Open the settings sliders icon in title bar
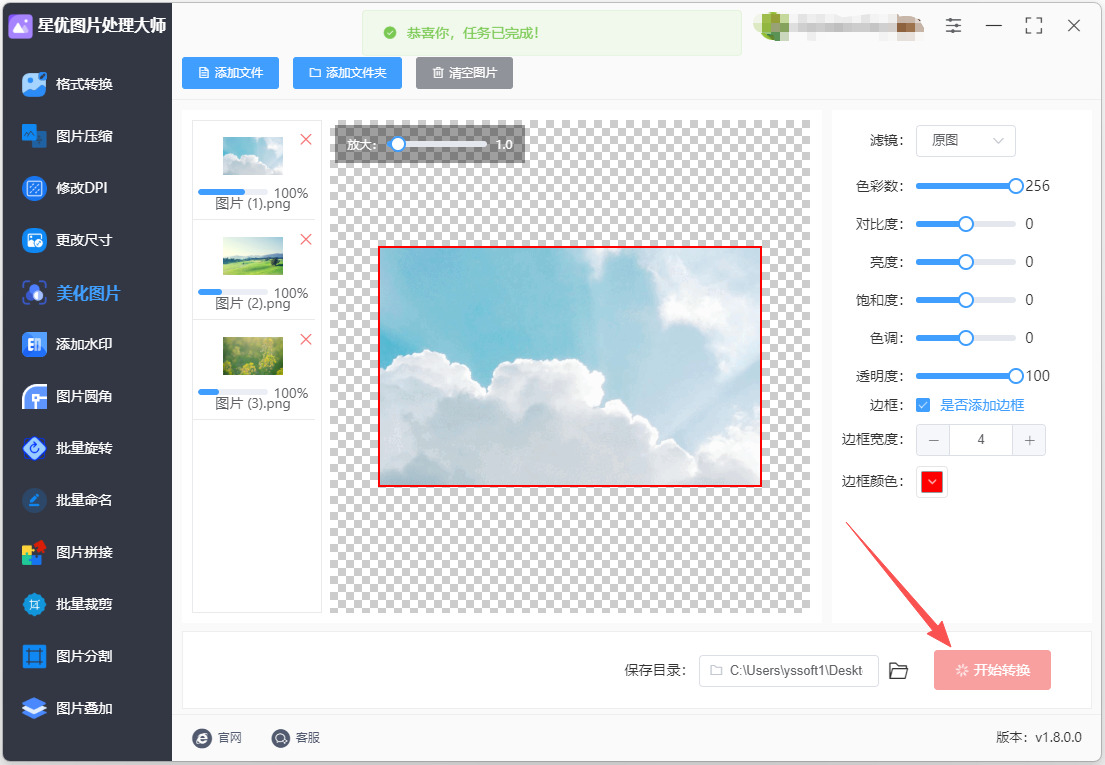The image size is (1105, 765). [953, 26]
